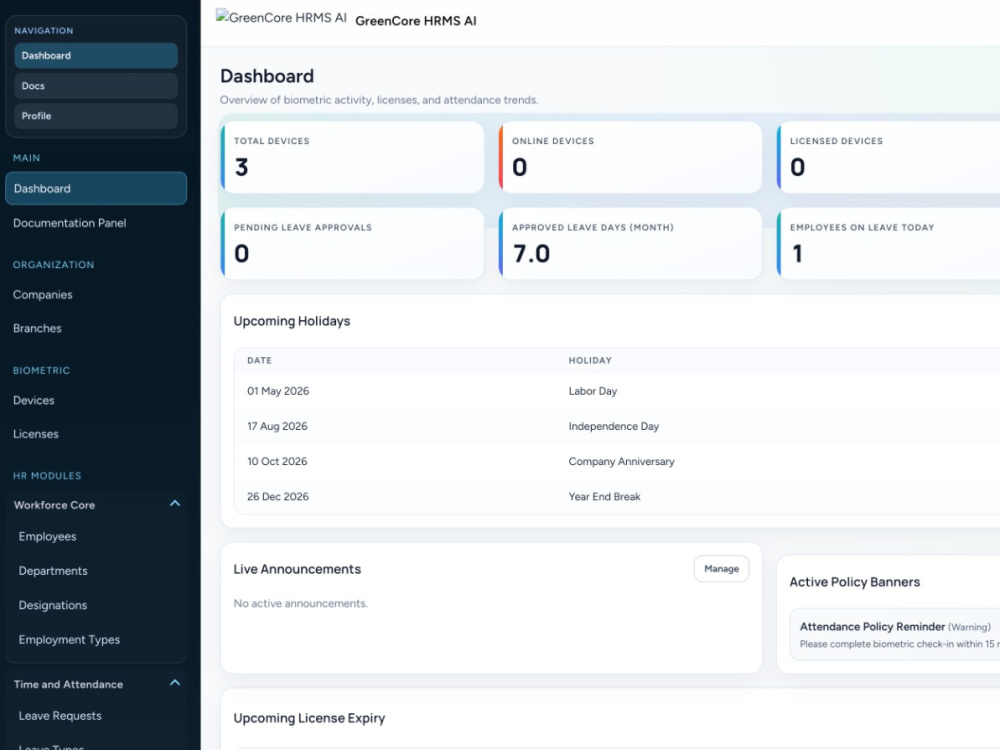The width and height of the screenshot is (1000, 750).
Task: Click the 'Independence Day' holiday cell
Action: [x=614, y=426]
